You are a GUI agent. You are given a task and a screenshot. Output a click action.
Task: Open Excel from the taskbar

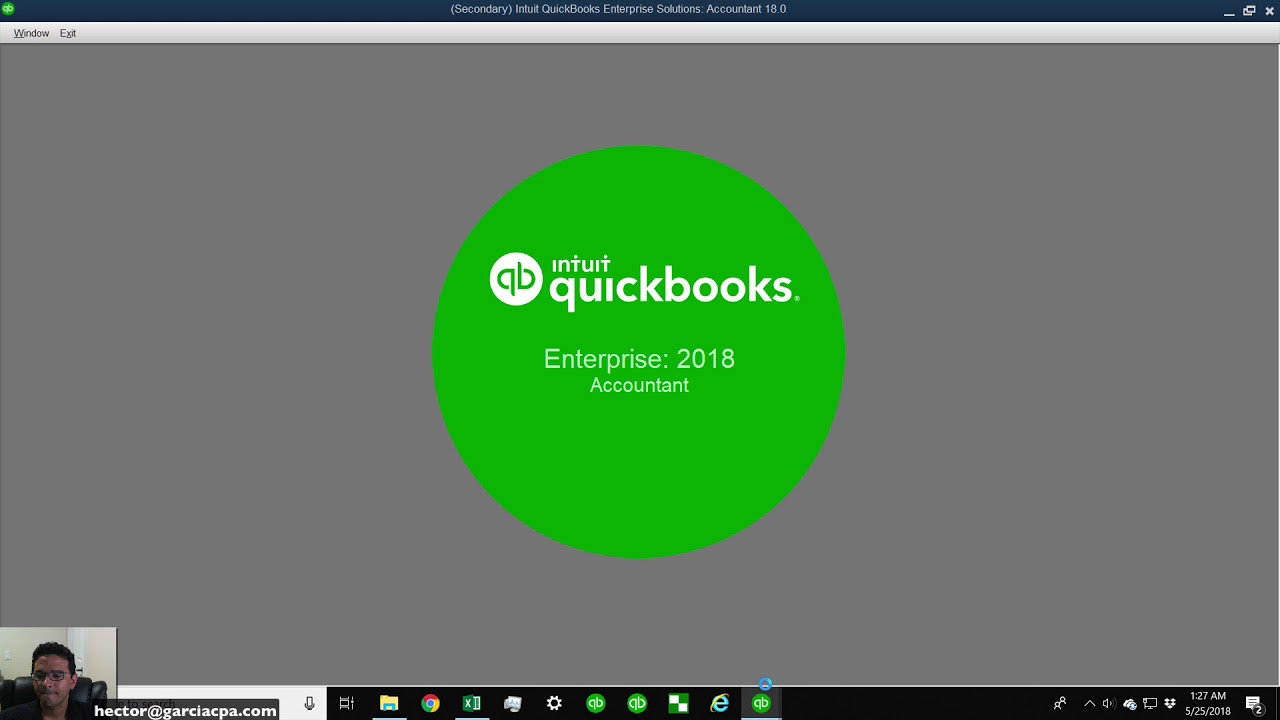point(471,704)
